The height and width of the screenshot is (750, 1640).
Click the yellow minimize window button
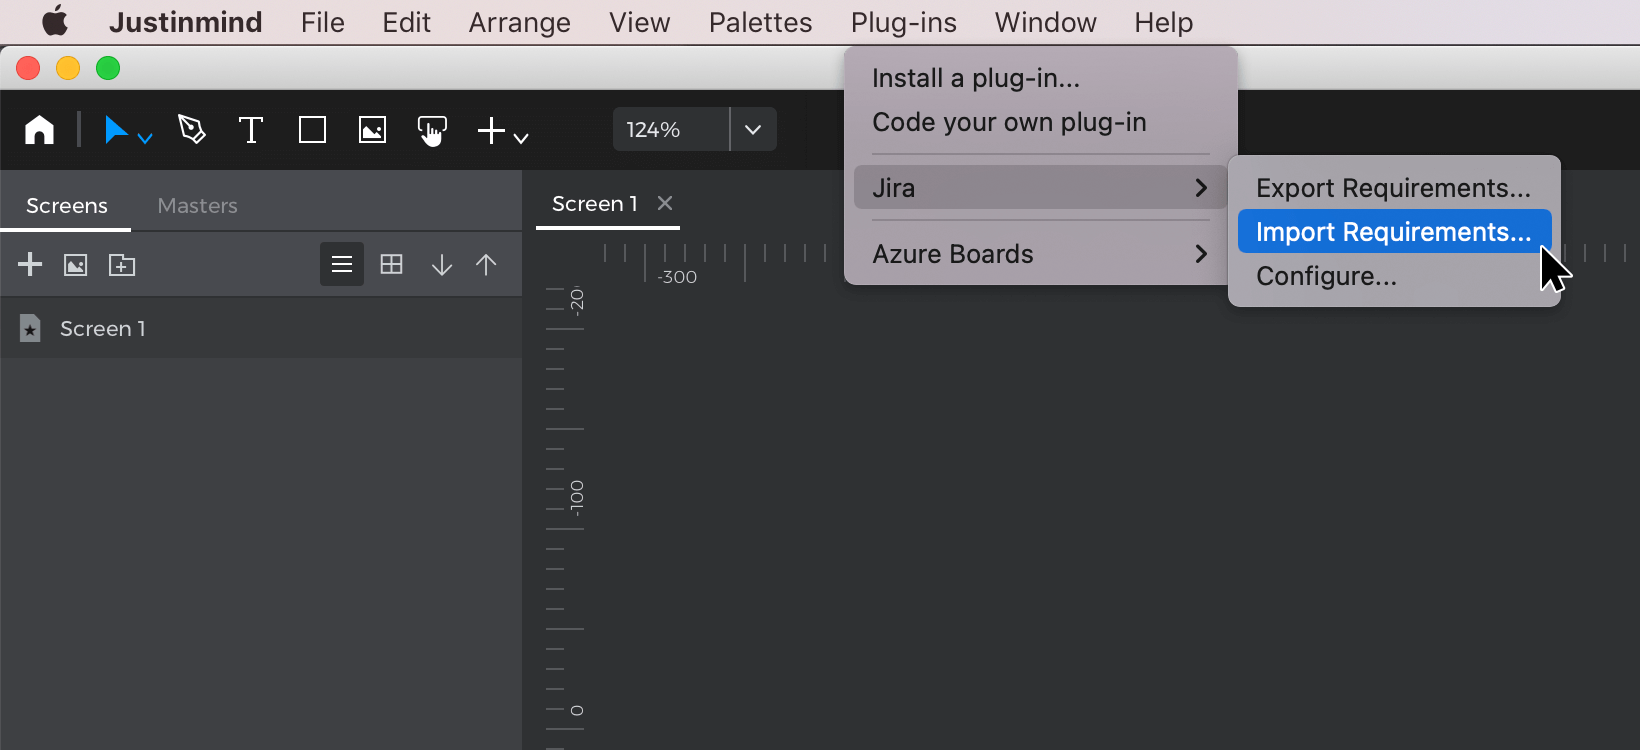[x=68, y=68]
